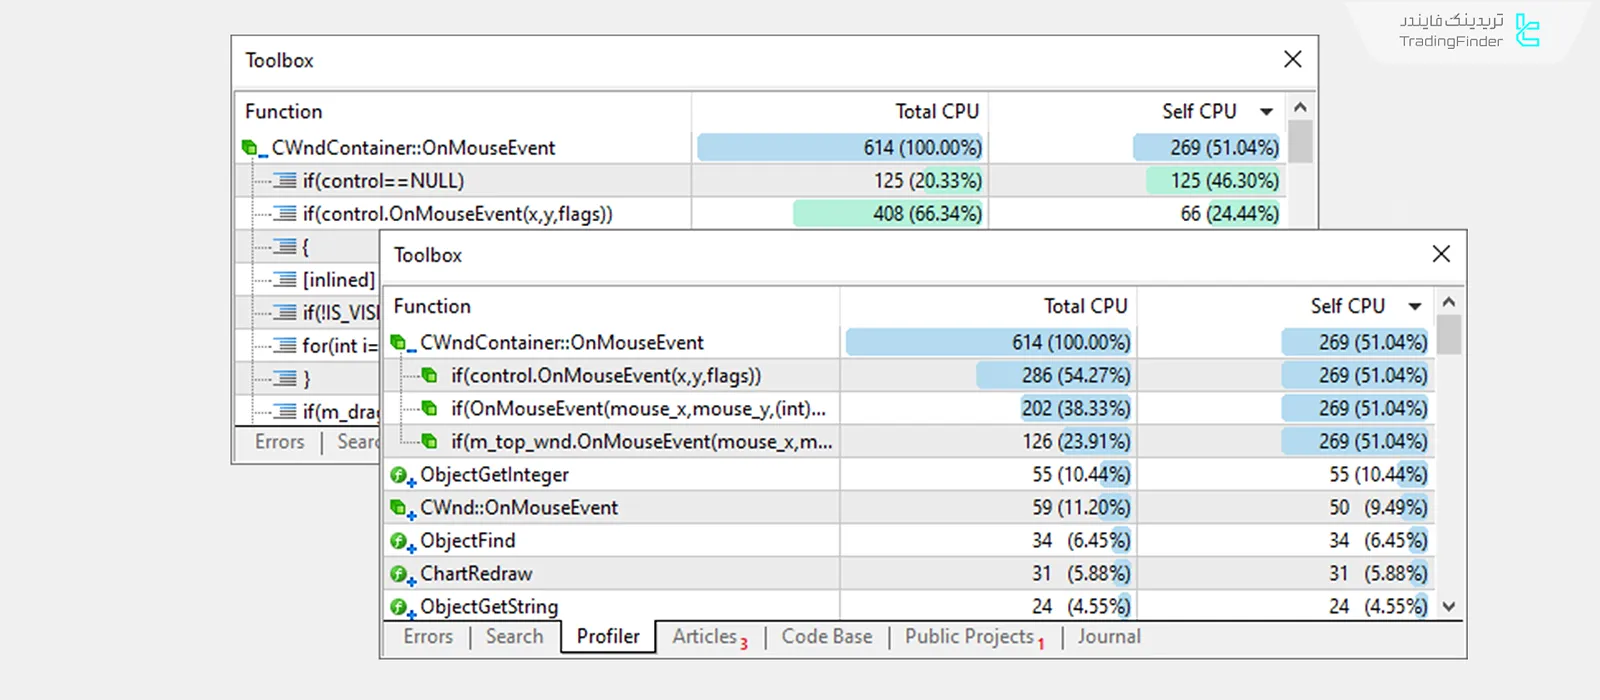Click the ChartRedraw function icon
The height and width of the screenshot is (700, 1600).
399,574
